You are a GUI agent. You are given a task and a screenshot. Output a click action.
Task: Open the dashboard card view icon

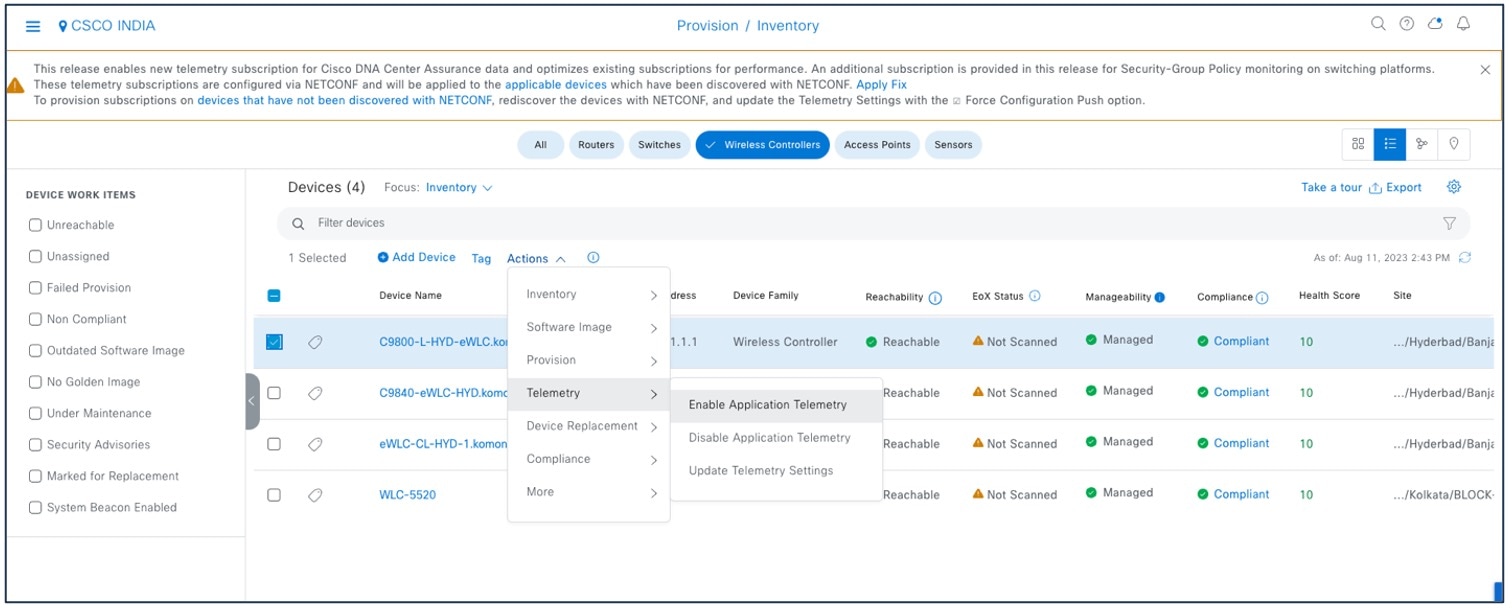[1357, 144]
